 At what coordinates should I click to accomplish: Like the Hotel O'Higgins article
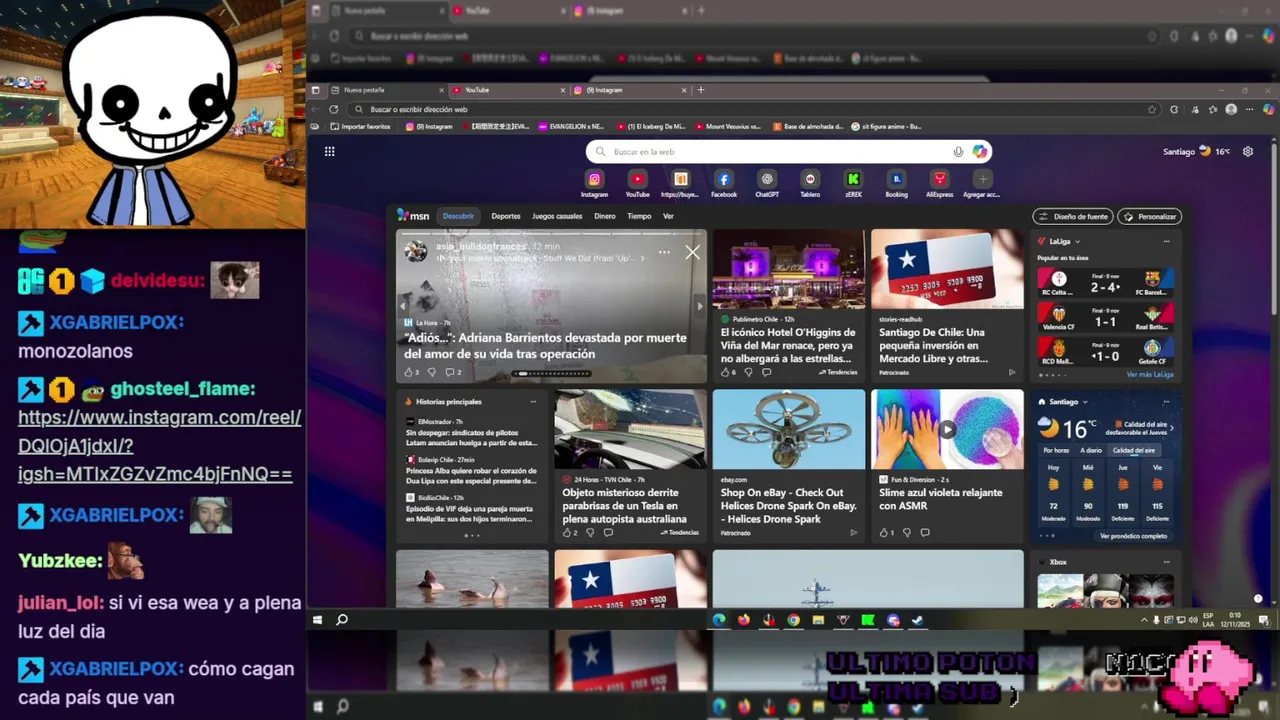724,372
